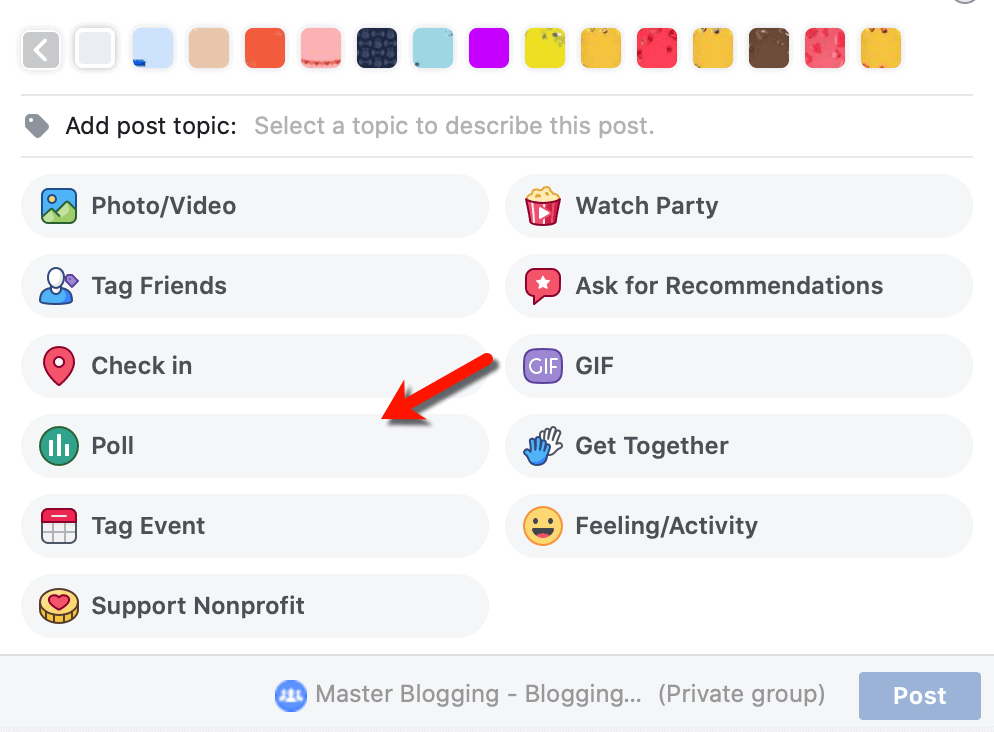Click the Ask for Recommendations icon
The image size is (994, 732).
(543, 286)
